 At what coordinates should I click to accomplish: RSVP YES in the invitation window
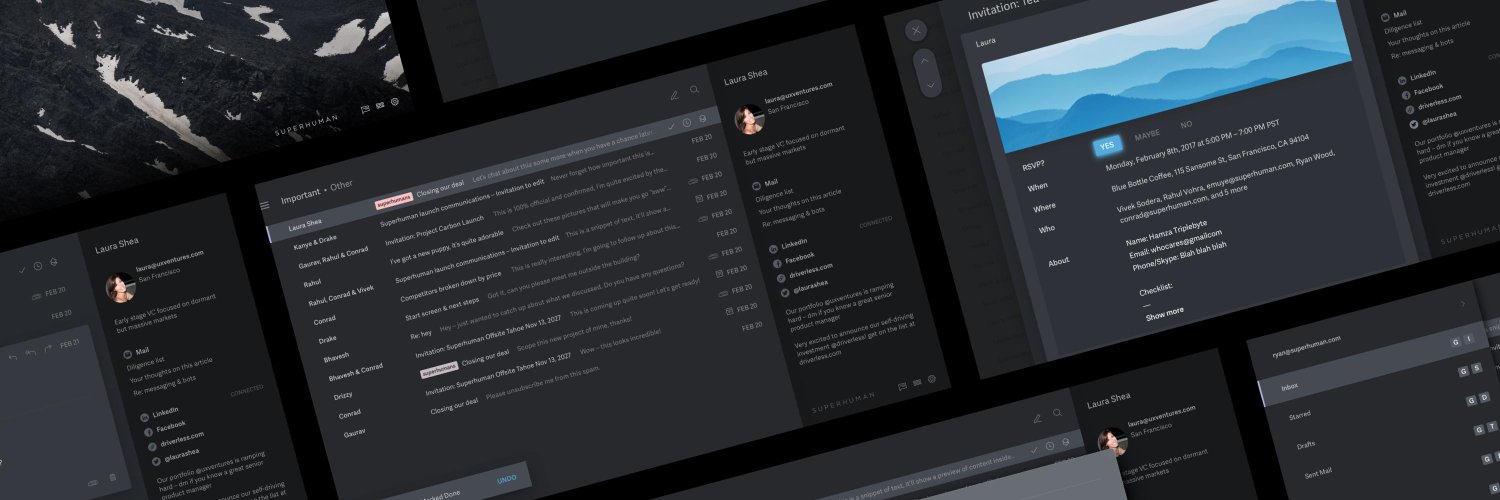(1106, 146)
